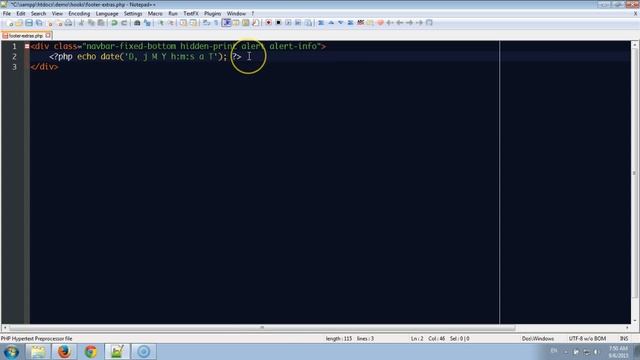
Task: Click the word echo on line 2
Action: (86, 56)
